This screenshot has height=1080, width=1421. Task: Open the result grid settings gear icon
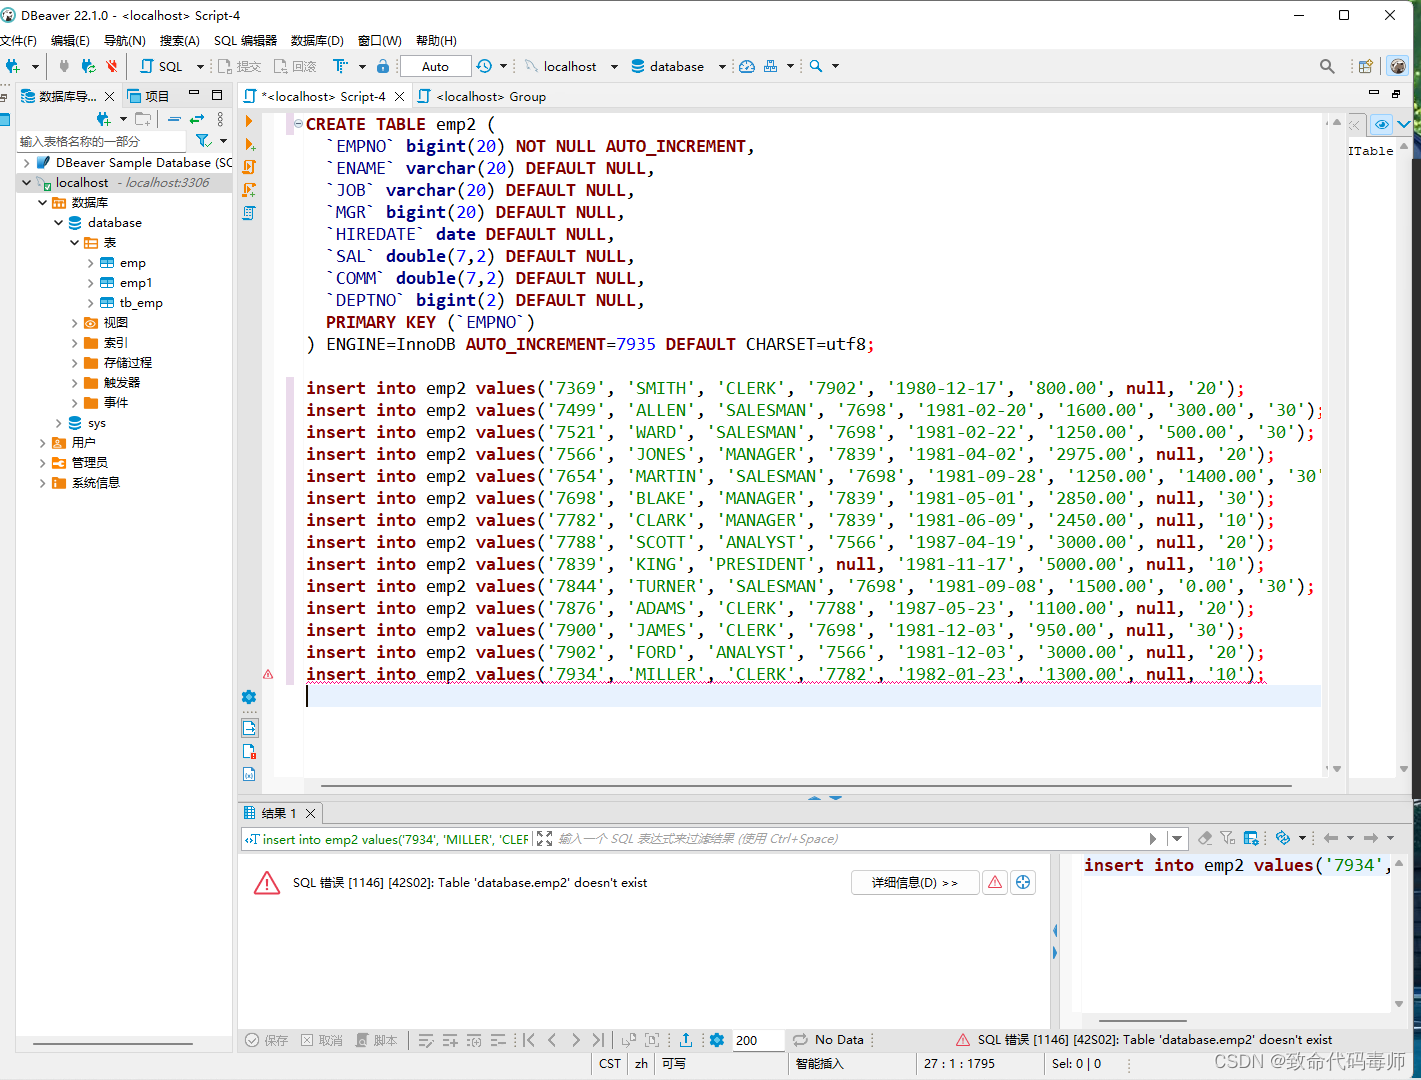pyautogui.click(x=717, y=1040)
